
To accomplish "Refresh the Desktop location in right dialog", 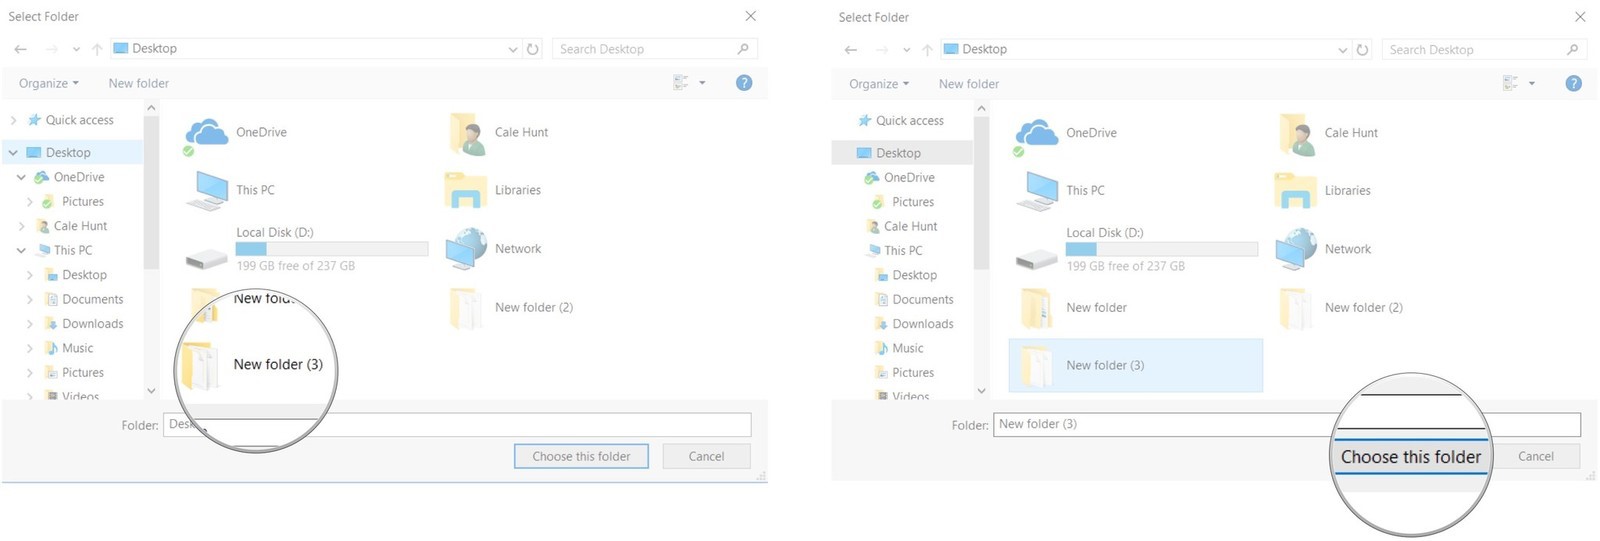I will [x=1362, y=50].
